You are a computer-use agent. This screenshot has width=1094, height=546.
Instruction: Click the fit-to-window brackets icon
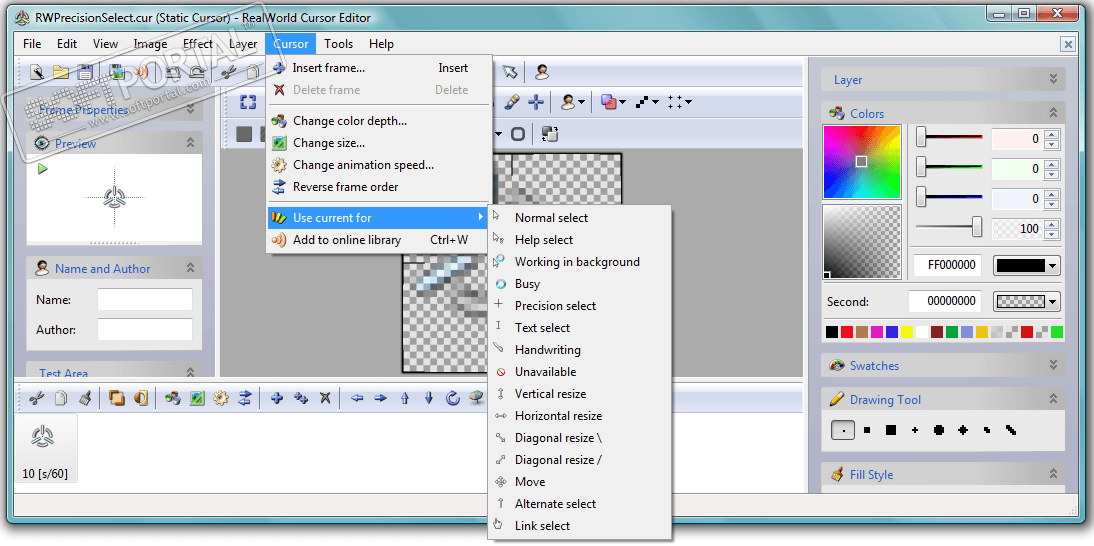(x=248, y=103)
